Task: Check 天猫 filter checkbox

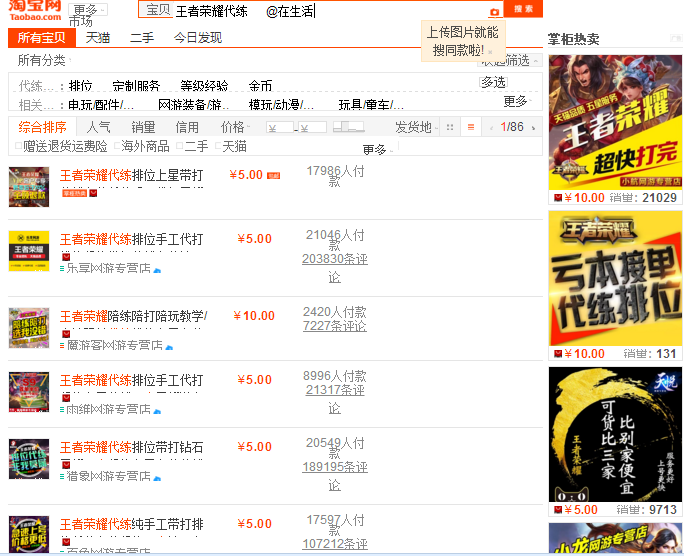Action: point(218,146)
